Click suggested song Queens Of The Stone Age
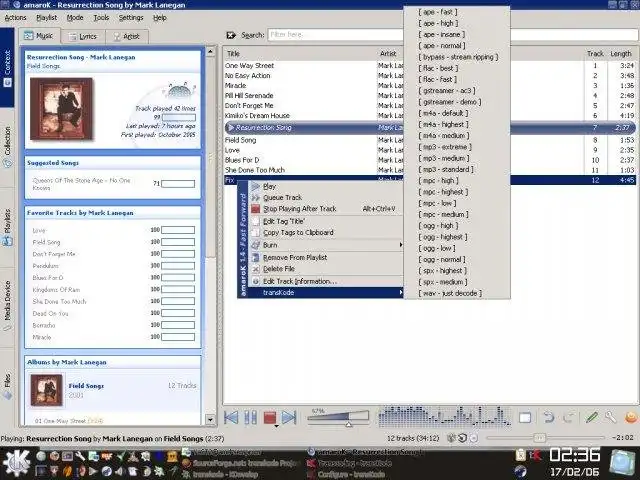The image size is (640, 480). click(x=82, y=184)
